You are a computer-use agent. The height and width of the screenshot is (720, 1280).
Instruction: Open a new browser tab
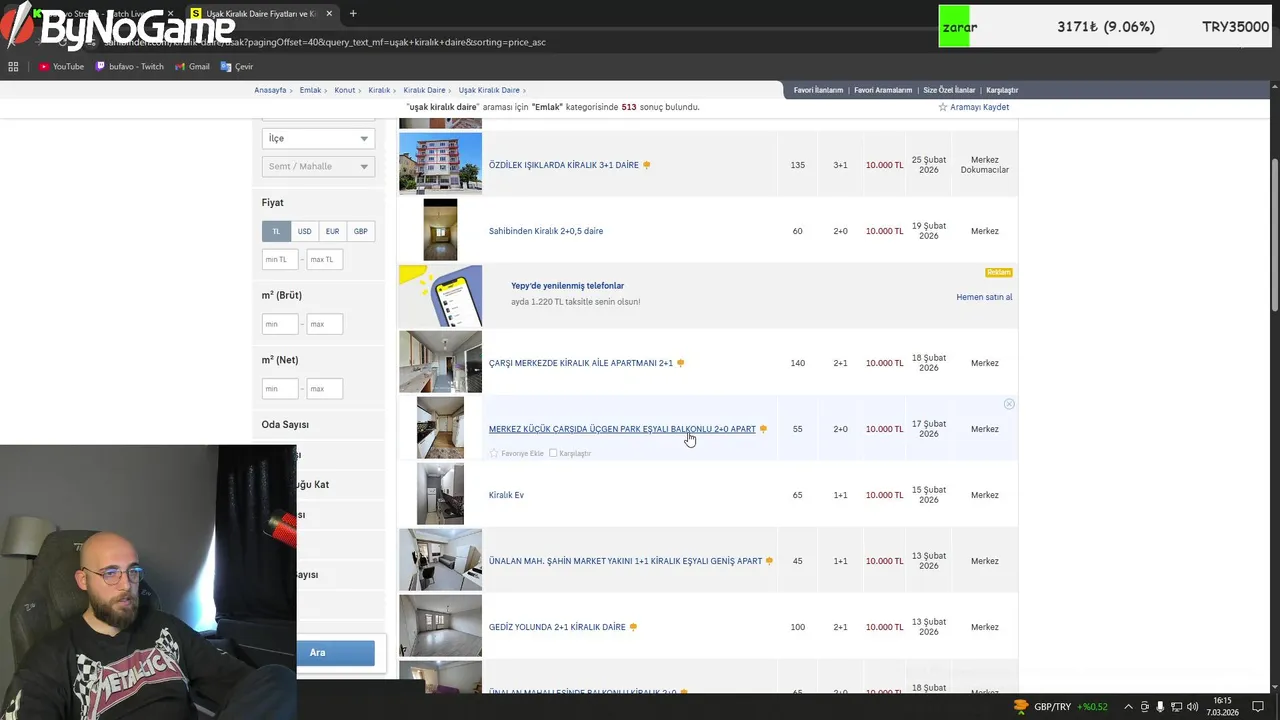[353, 14]
